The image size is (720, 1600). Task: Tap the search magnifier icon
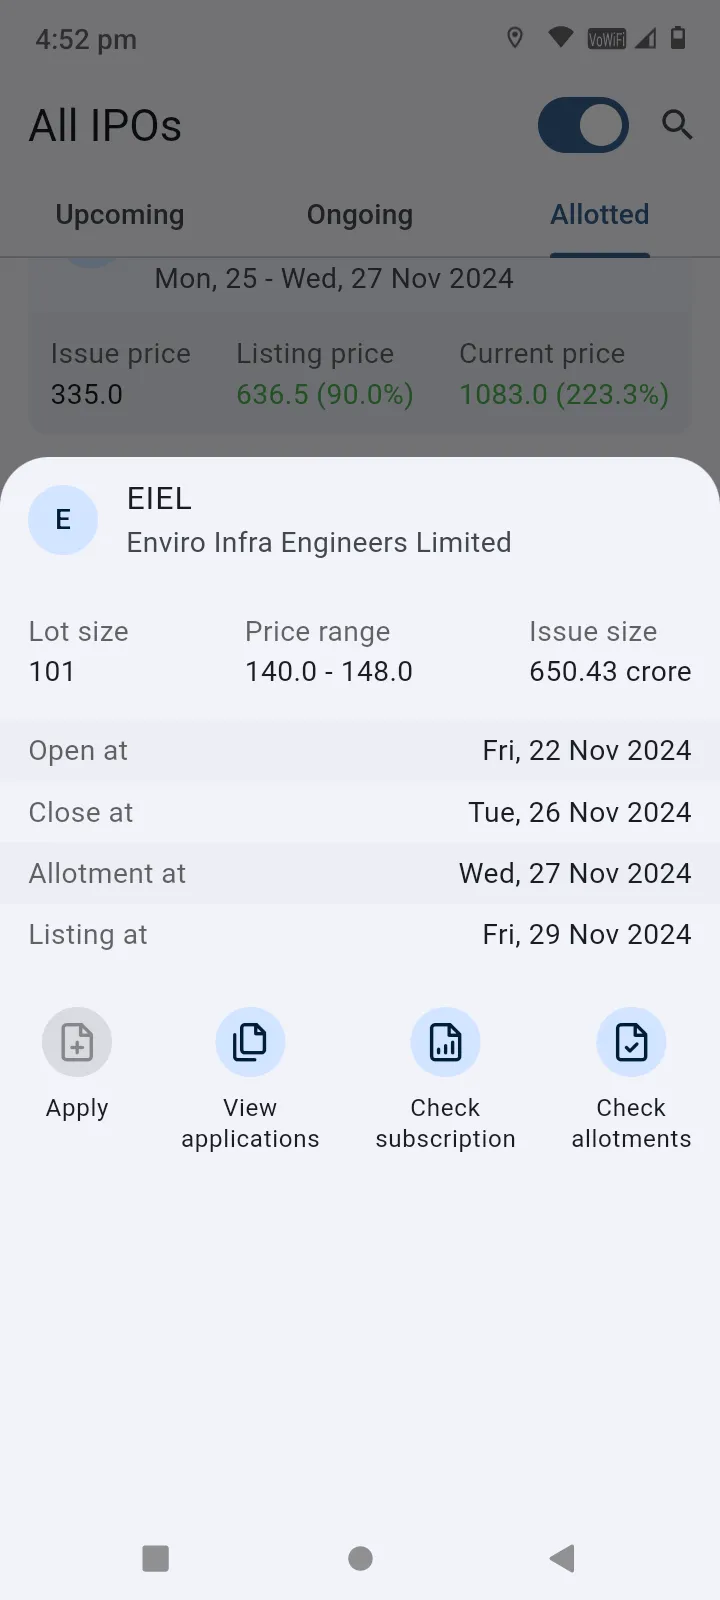[x=677, y=125]
